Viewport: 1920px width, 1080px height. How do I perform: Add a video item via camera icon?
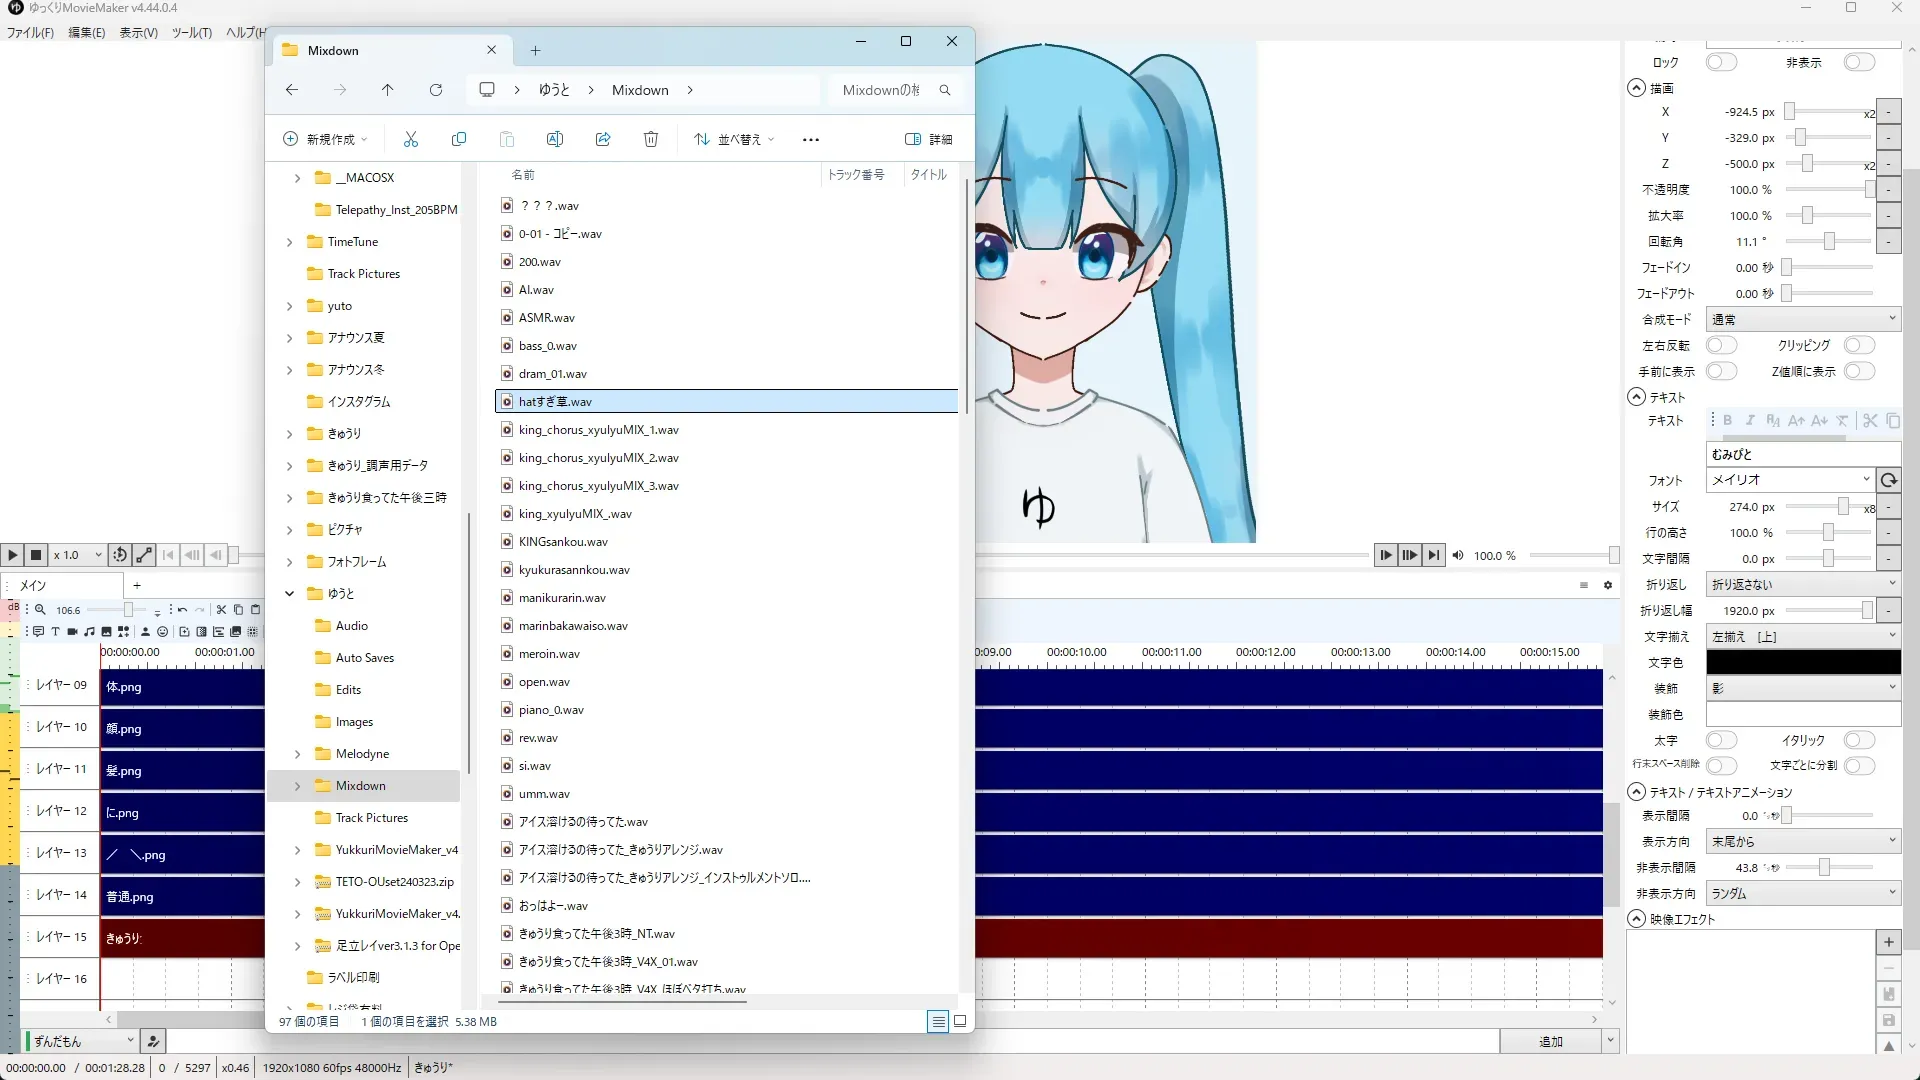click(x=73, y=632)
